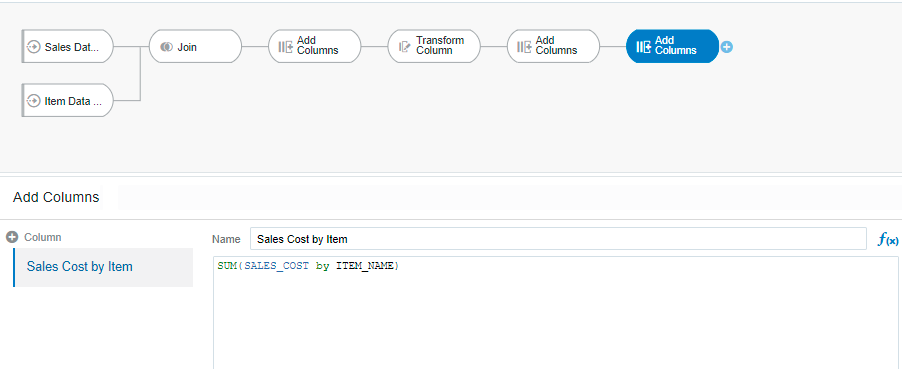The height and width of the screenshot is (369, 902).
Task: Select the Transform Column step
Action: 434,47
